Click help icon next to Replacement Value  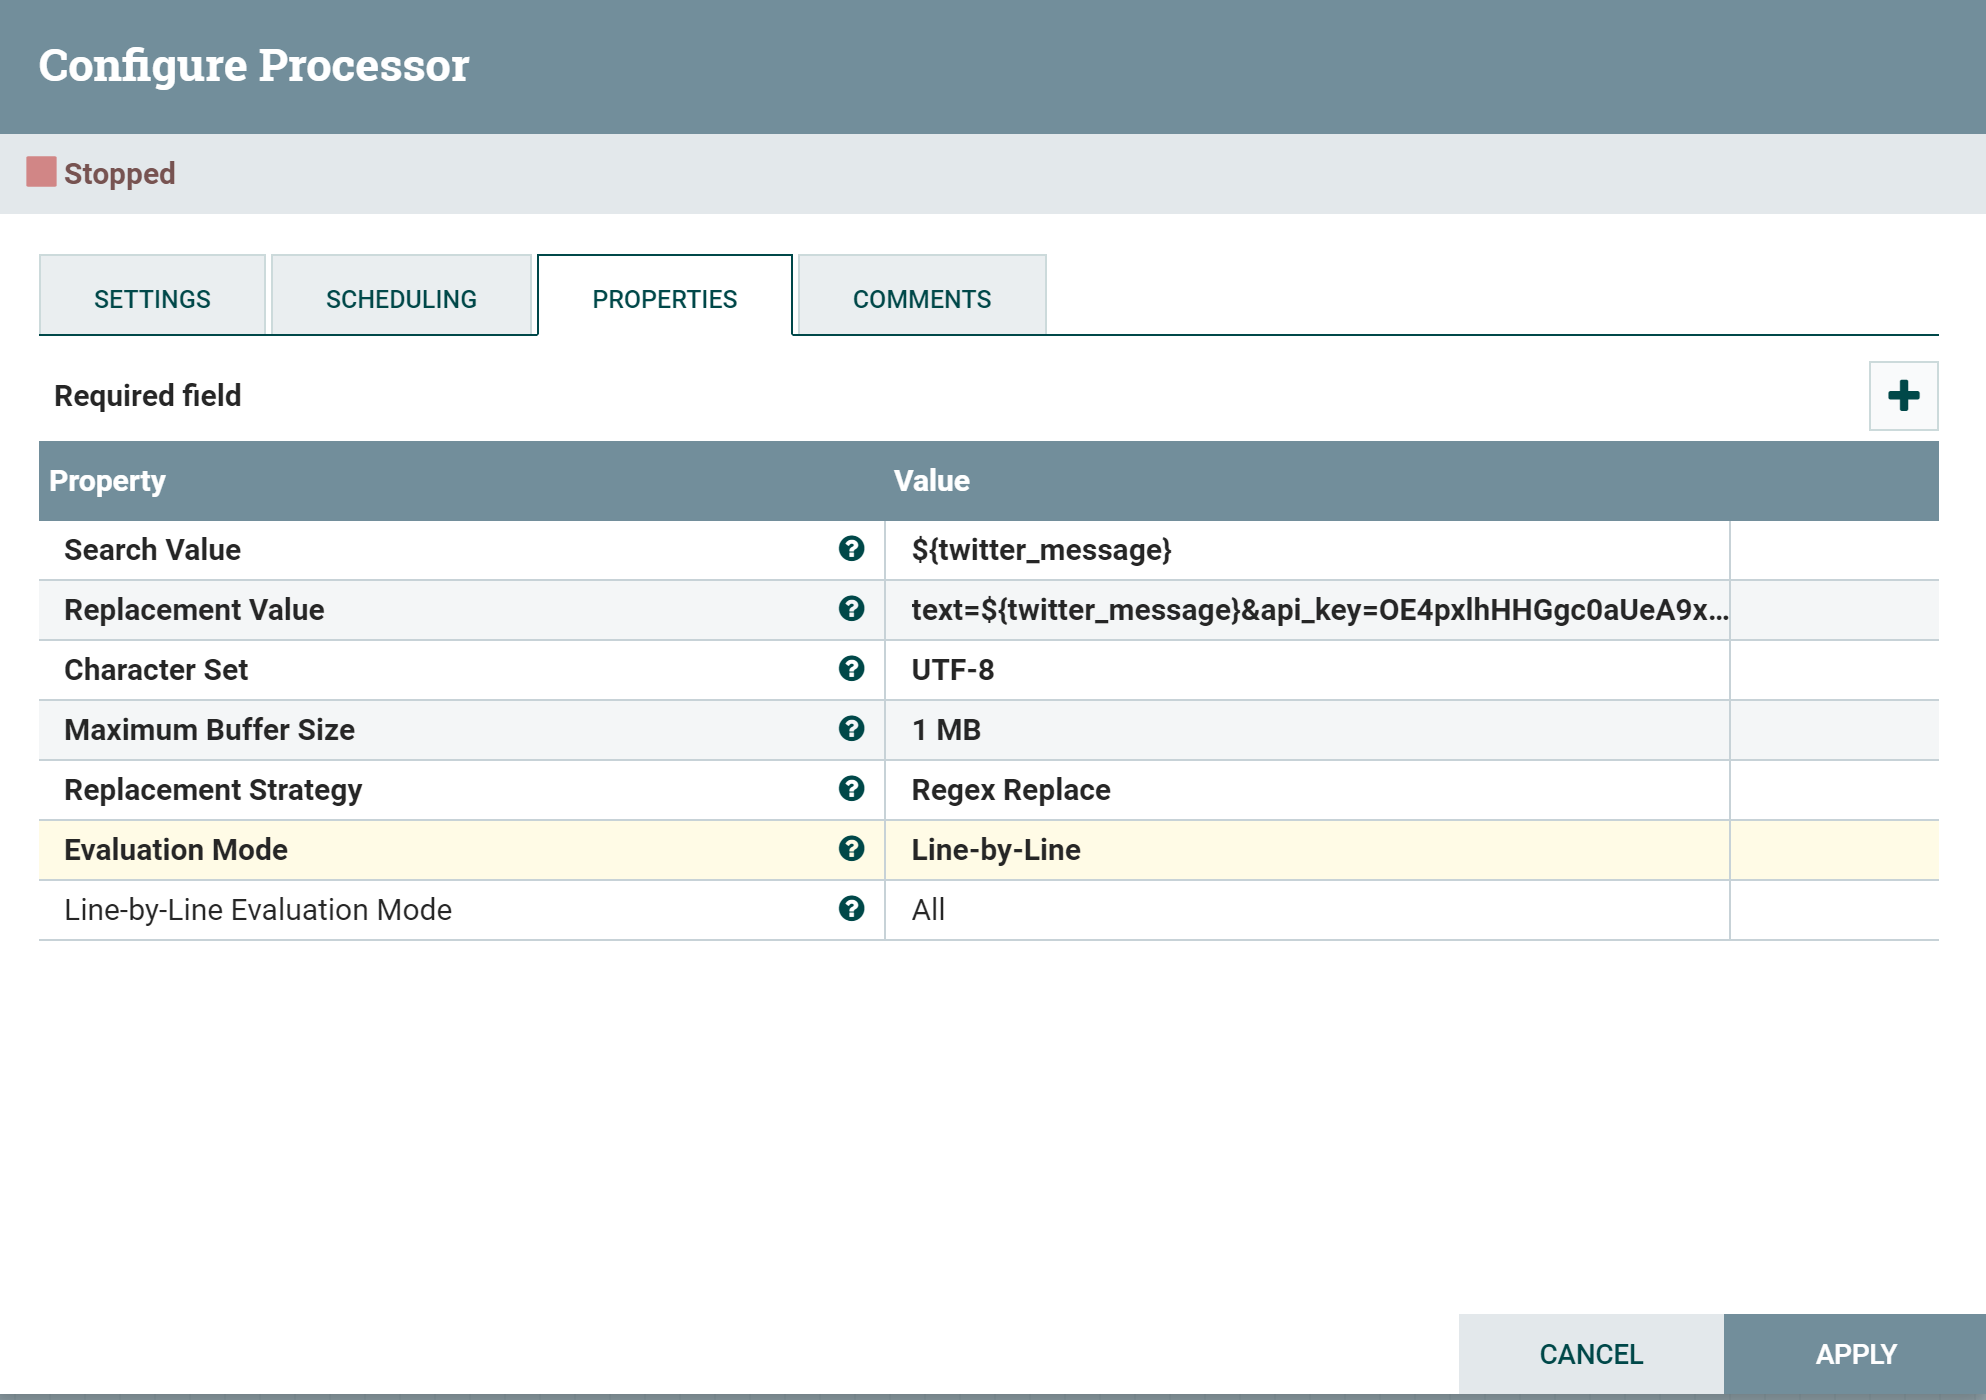pos(851,609)
